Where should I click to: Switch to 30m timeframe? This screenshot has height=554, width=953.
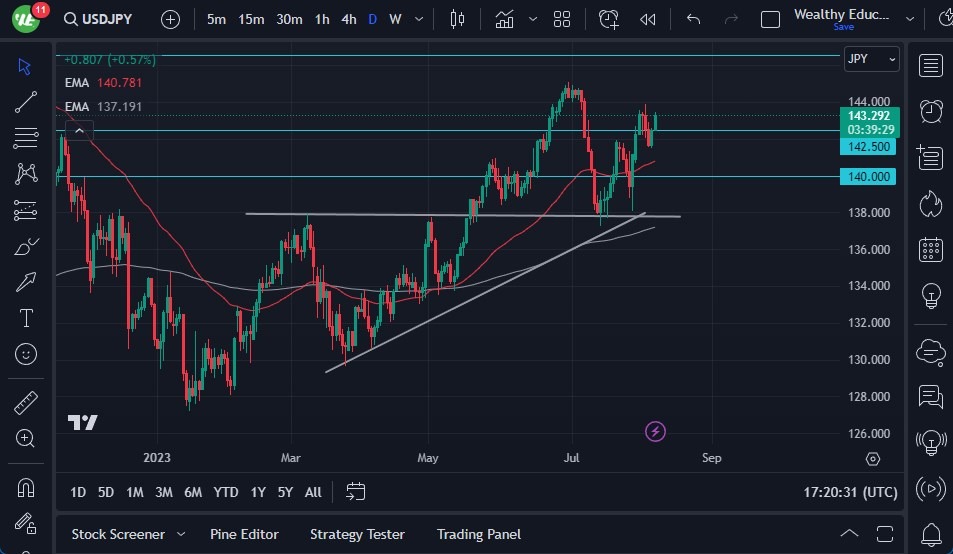tap(289, 19)
